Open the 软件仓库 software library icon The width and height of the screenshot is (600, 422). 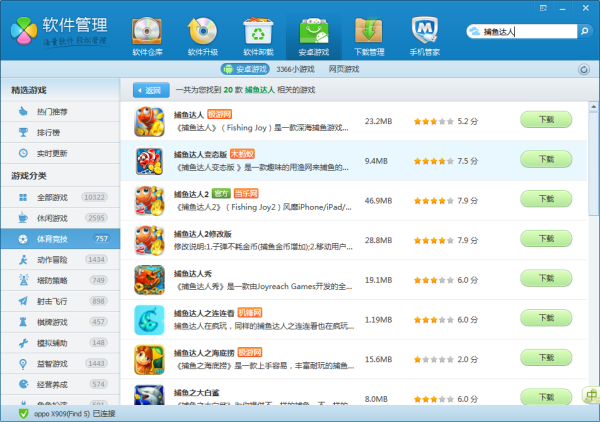147,37
